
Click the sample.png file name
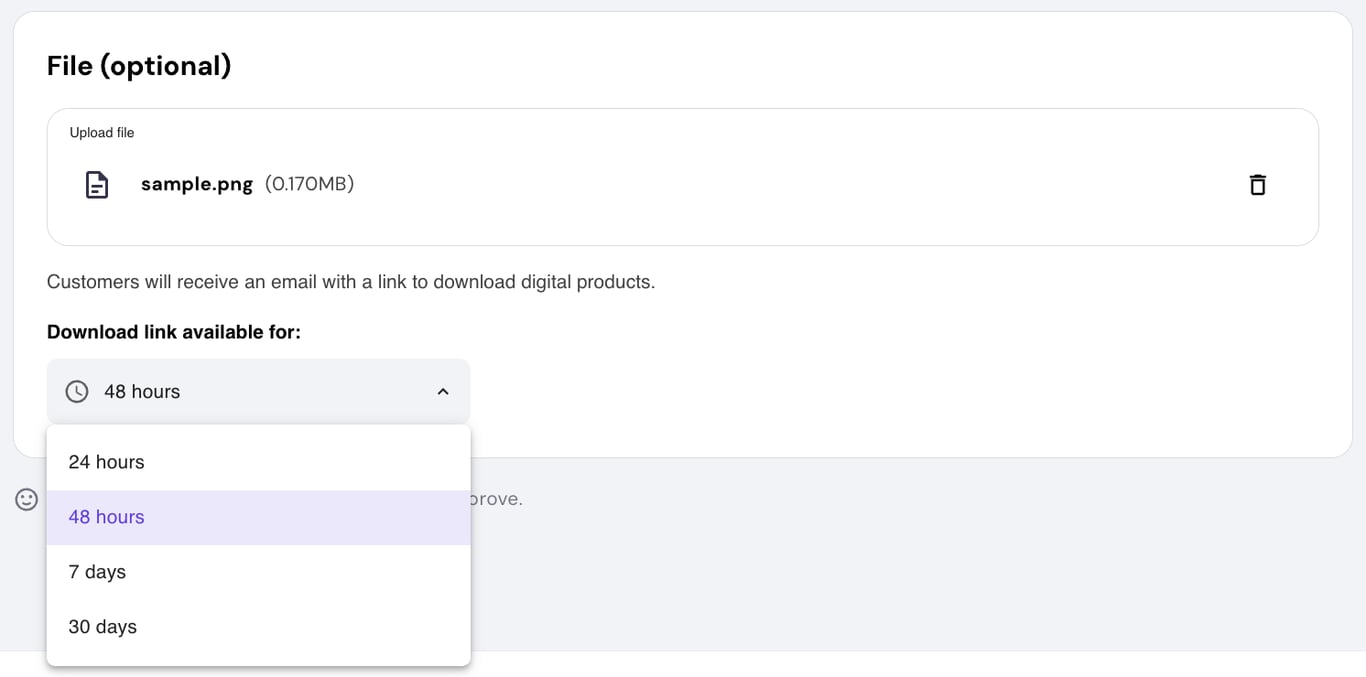tap(197, 184)
